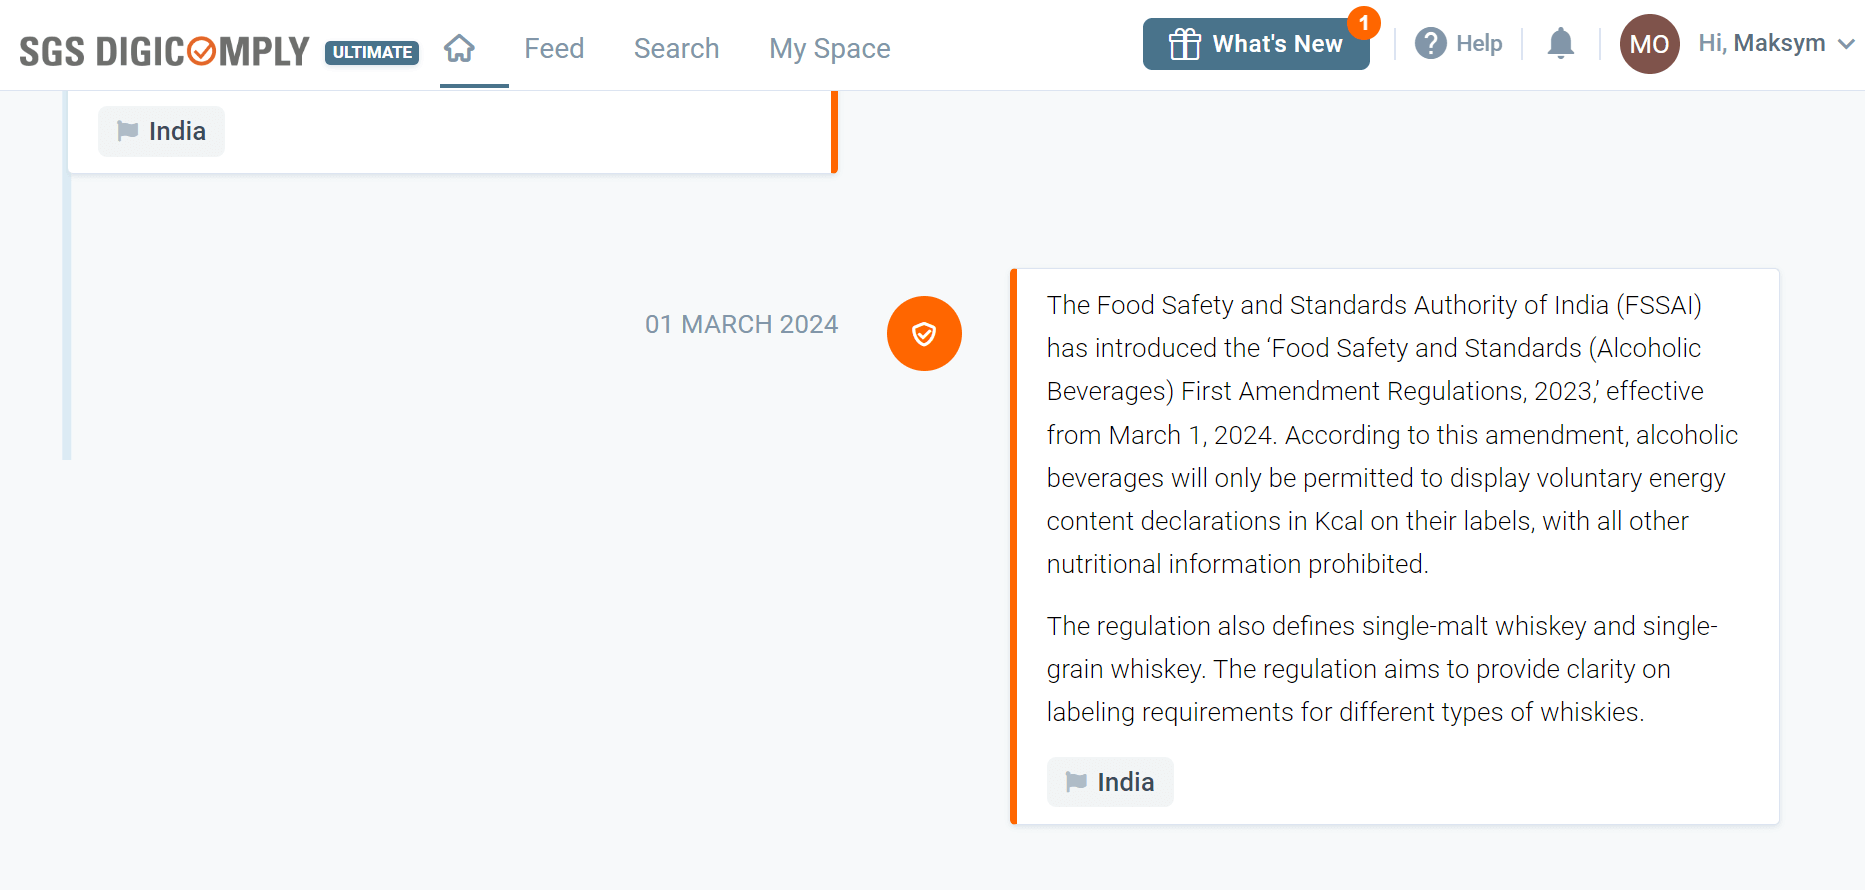This screenshot has height=890, width=1865.
Task: Click the orange shield verification icon on the timeline
Action: [924, 333]
